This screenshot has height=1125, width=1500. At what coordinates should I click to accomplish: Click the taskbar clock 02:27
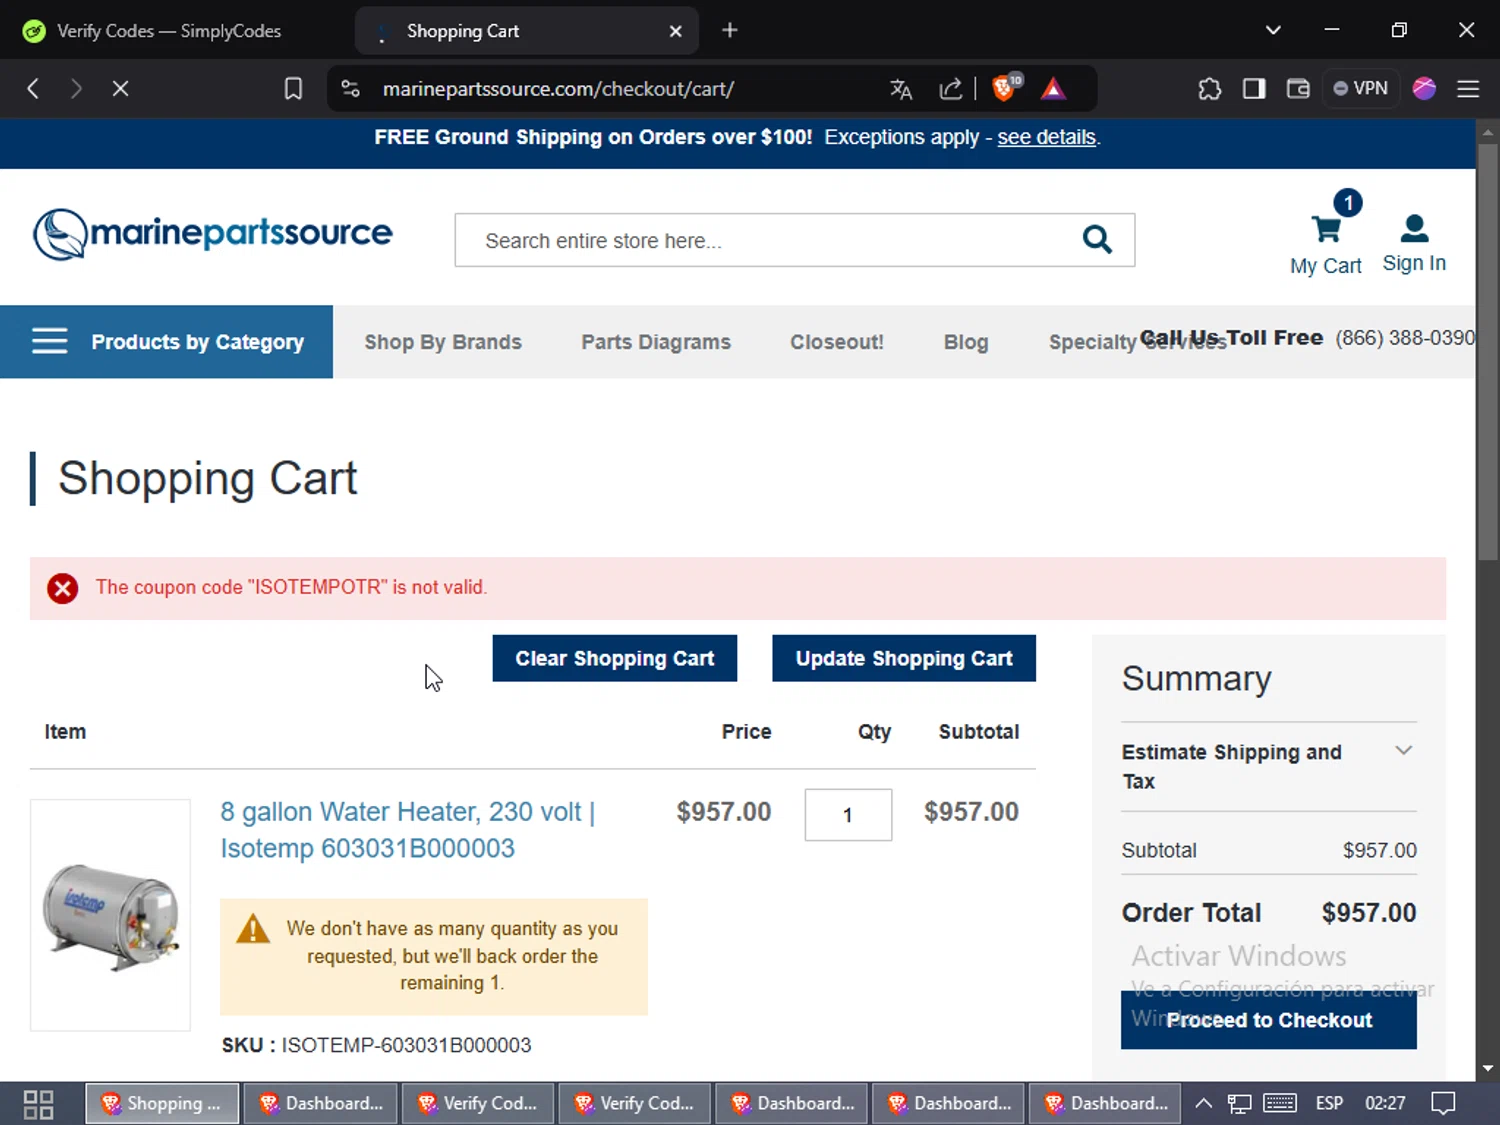[x=1385, y=1104]
